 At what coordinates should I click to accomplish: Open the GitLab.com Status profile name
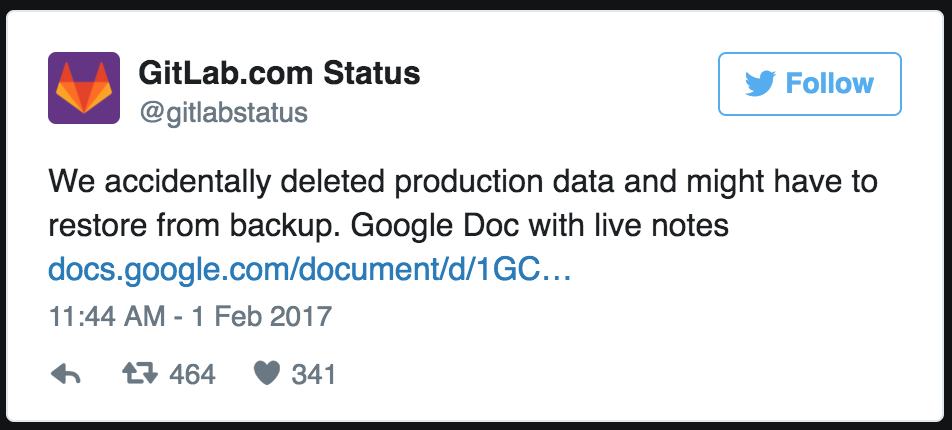[278, 73]
